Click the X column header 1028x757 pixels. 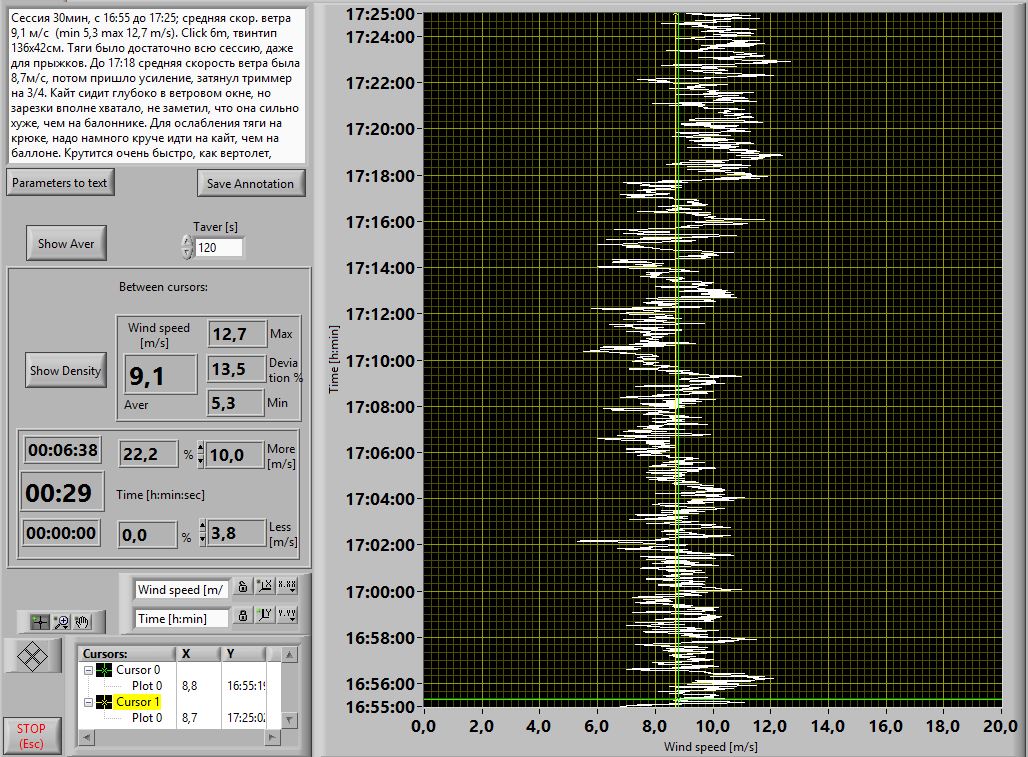pyautogui.click(x=197, y=653)
